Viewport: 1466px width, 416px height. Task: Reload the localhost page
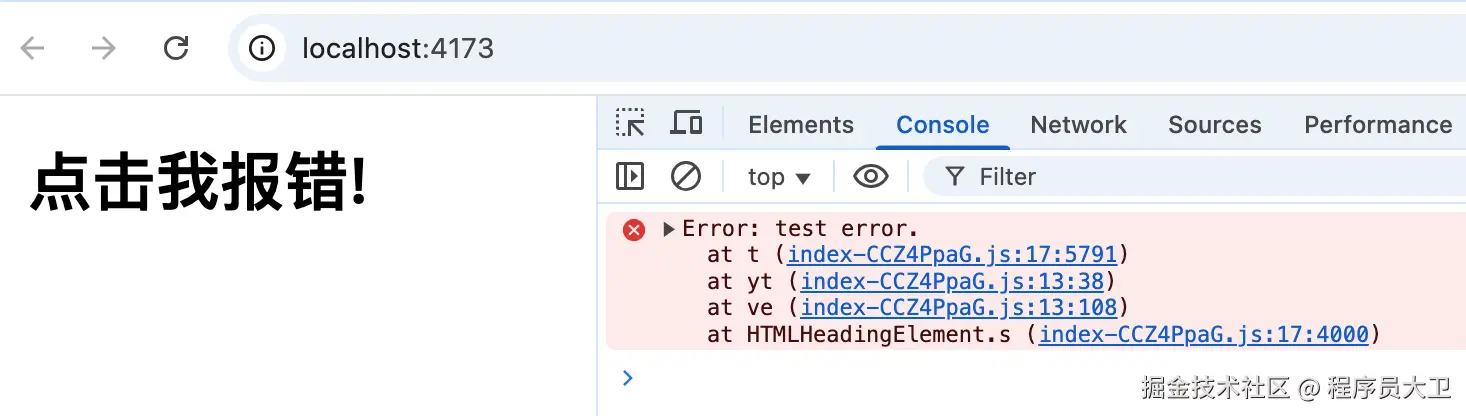pos(176,48)
